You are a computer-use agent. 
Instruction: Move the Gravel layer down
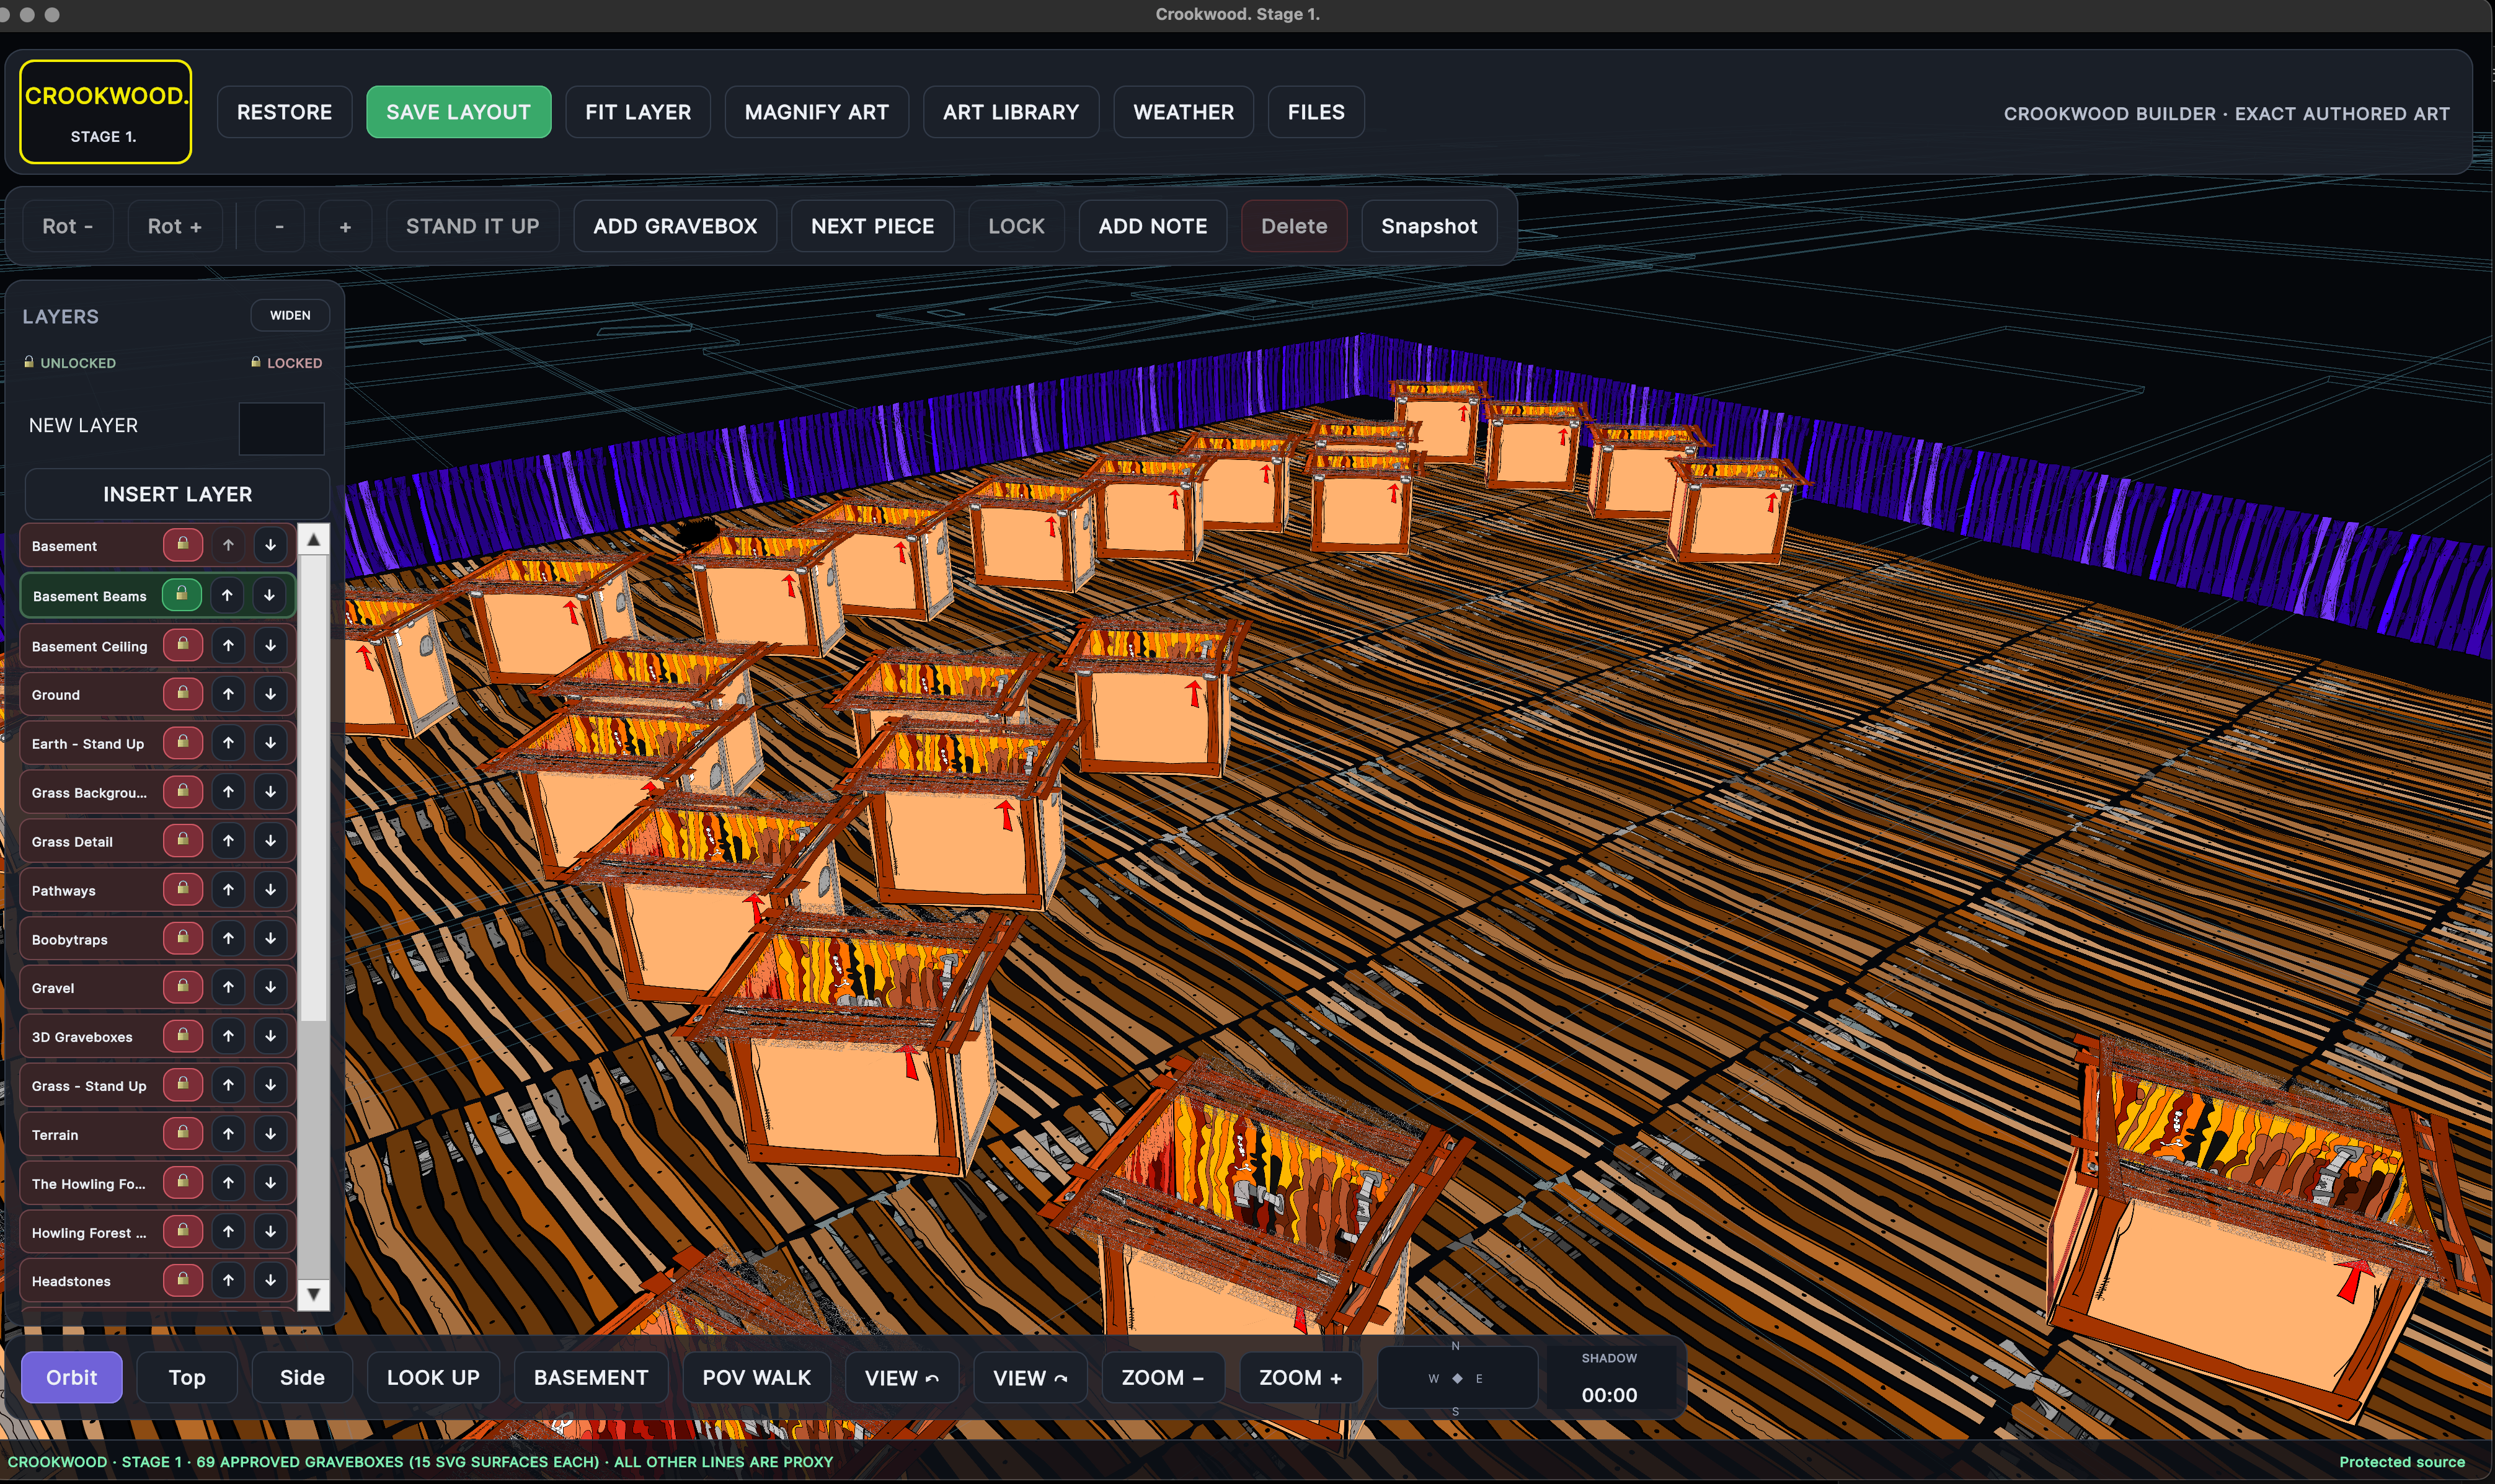(270, 987)
